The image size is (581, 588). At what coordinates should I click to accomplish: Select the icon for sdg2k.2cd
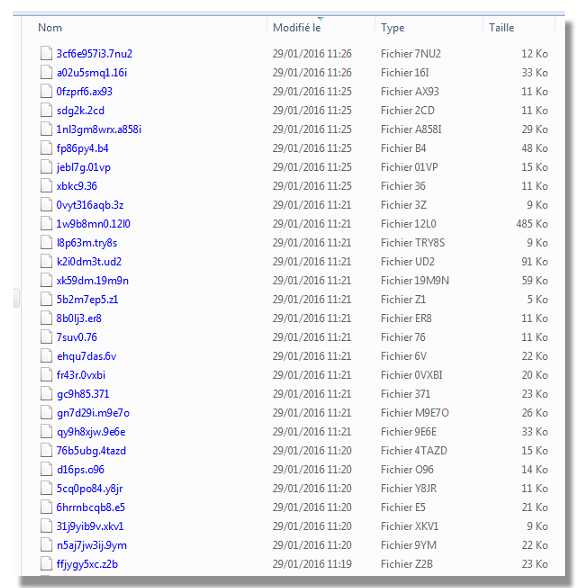pos(46,110)
